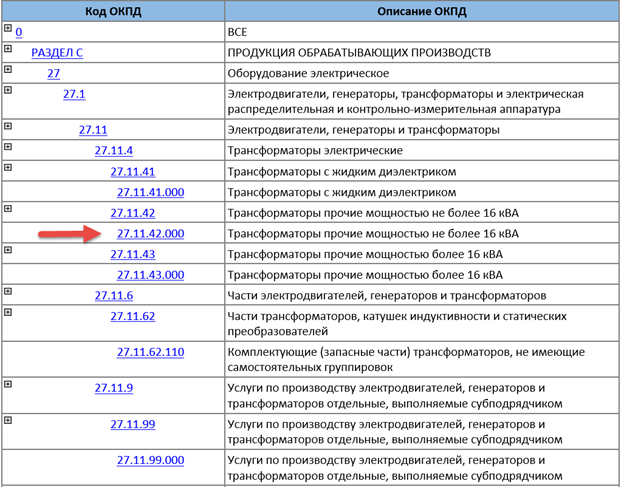Select the Трансформаторы электрические description
624x487 pixels.
coord(422,151)
